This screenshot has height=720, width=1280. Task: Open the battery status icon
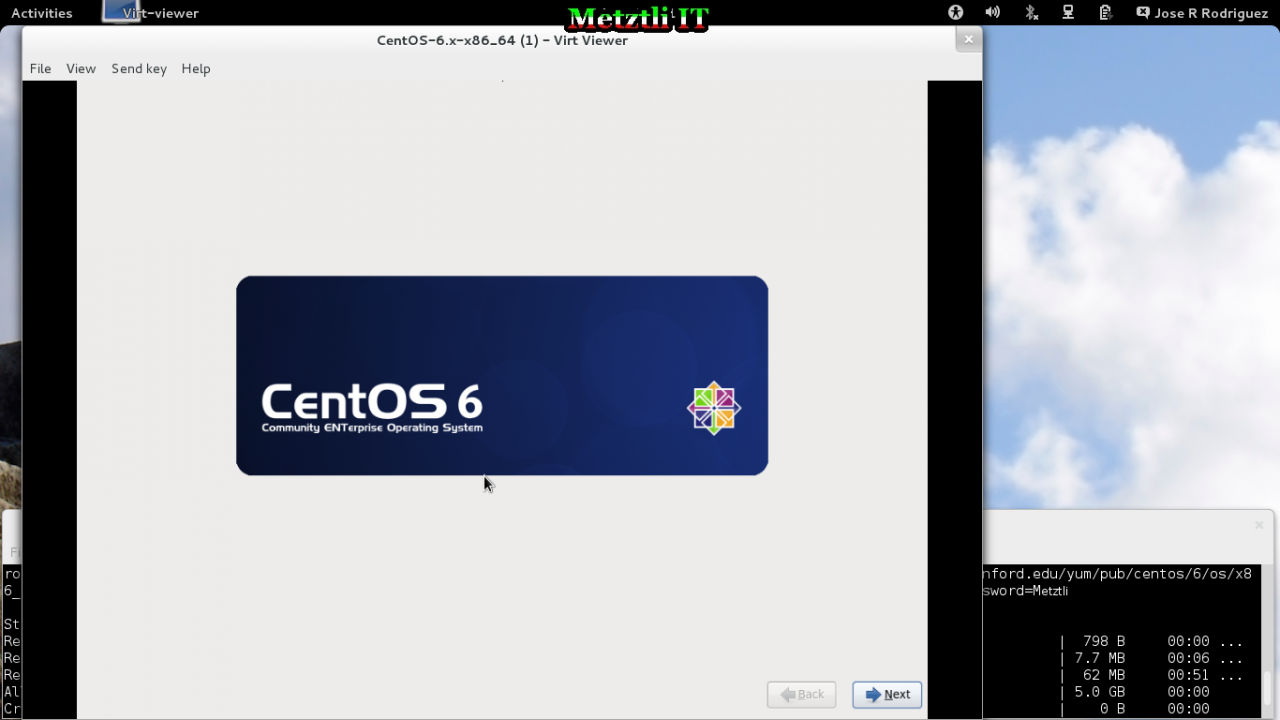click(1105, 13)
